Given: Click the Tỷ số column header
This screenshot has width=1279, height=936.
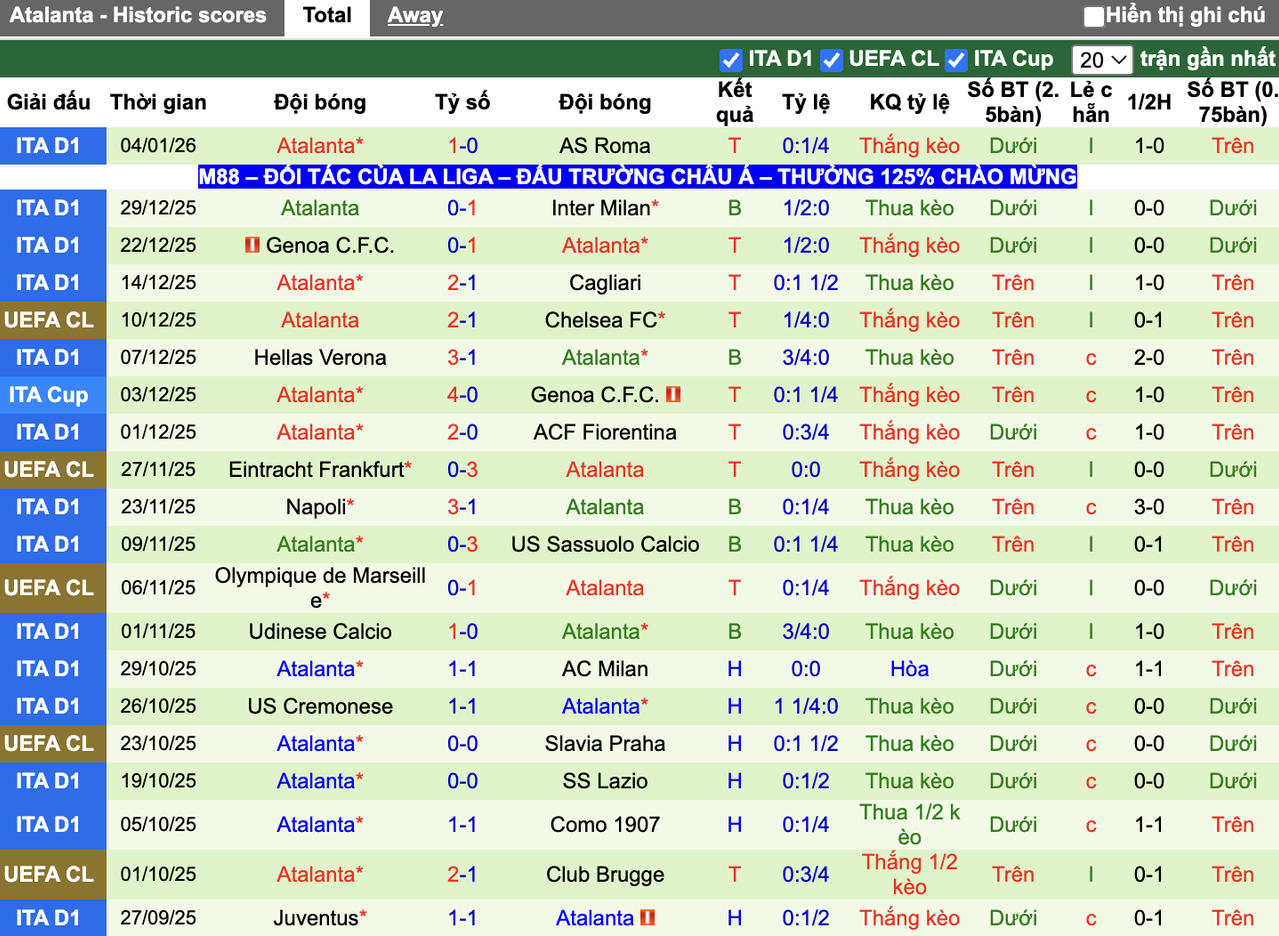Looking at the screenshot, I should 462,102.
